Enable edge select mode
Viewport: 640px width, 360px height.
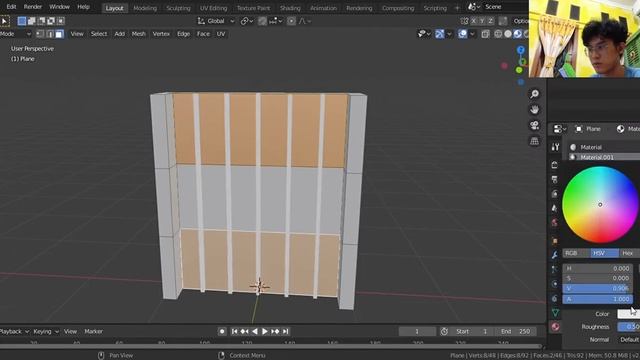click(x=50, y=34)
